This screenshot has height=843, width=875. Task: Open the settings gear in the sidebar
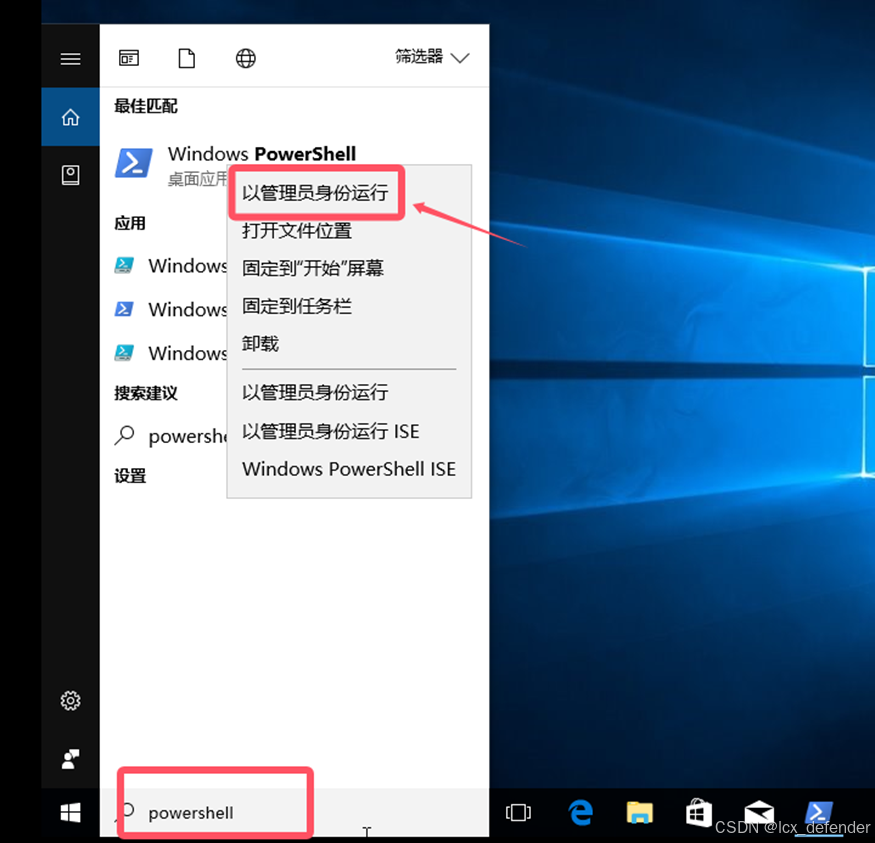[70, 700]
